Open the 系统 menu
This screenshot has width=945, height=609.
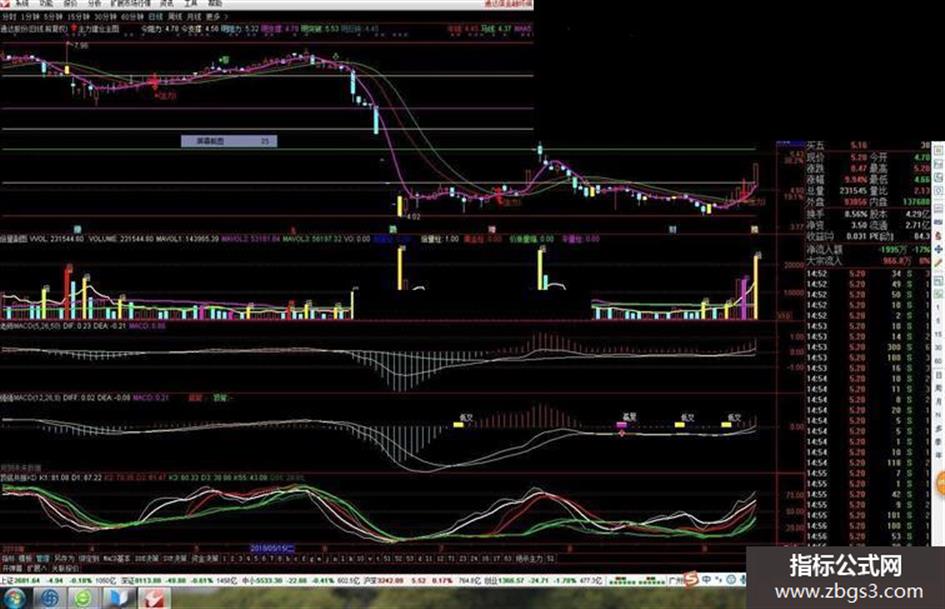pos(21,4)
